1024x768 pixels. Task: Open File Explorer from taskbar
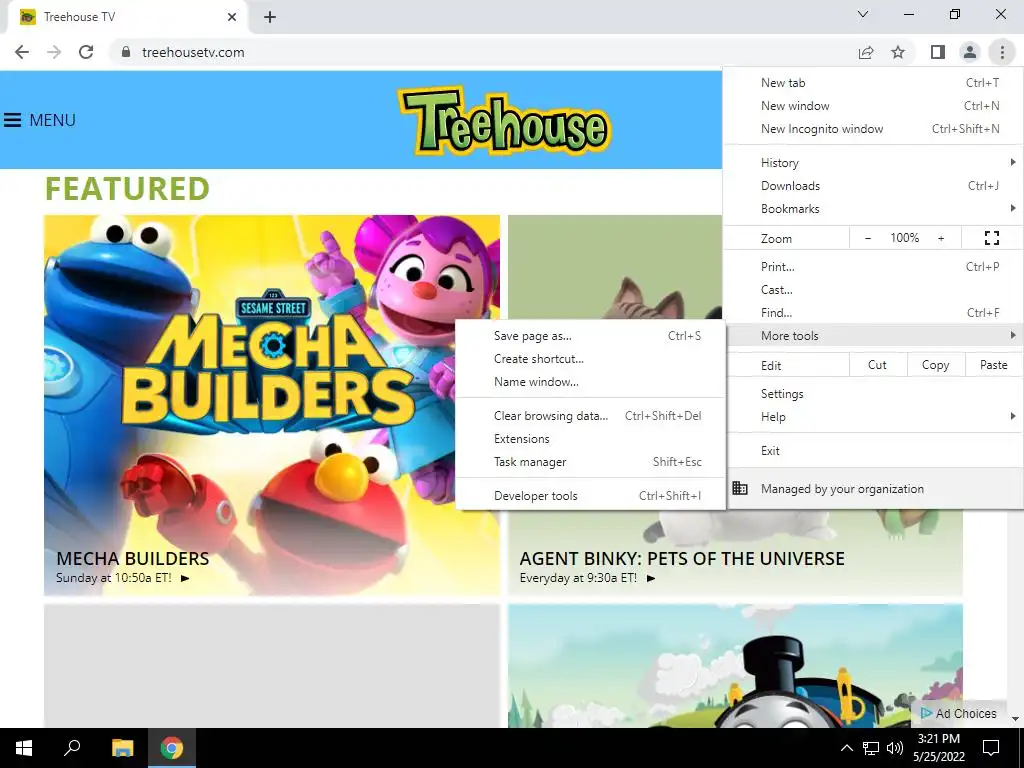(x=122, y=748)
